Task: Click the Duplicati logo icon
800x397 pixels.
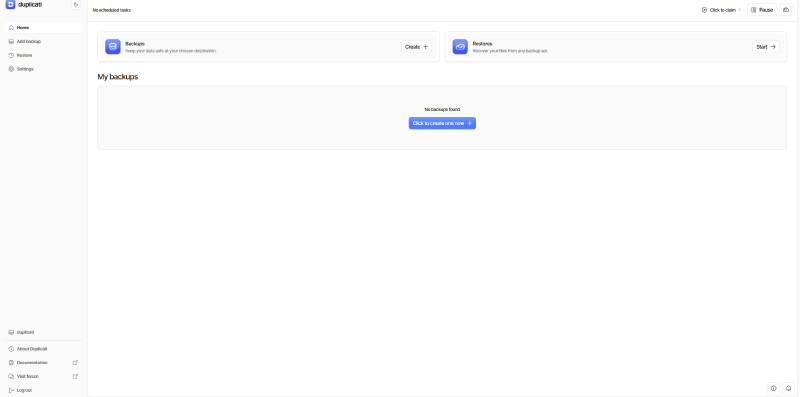Action: coord(10,5)
